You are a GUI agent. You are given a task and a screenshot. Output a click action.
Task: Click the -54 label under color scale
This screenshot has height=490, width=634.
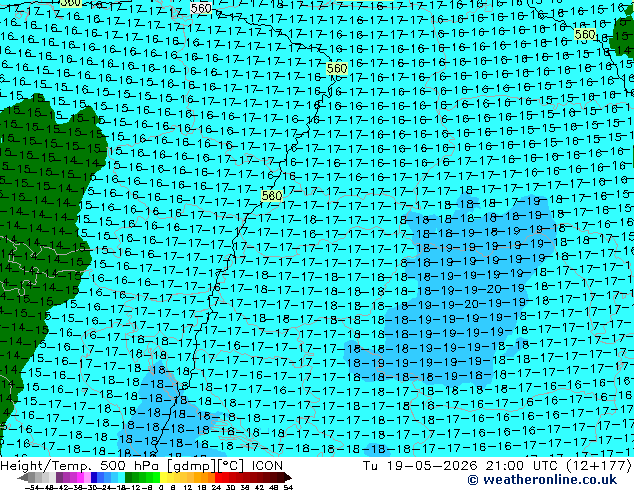click(32, 488)
